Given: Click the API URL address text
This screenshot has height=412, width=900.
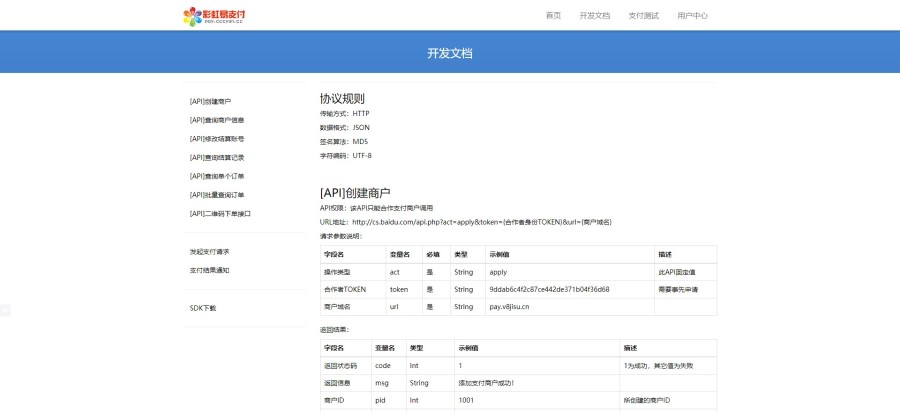Looking at the screenshot, I should point(465,221).
